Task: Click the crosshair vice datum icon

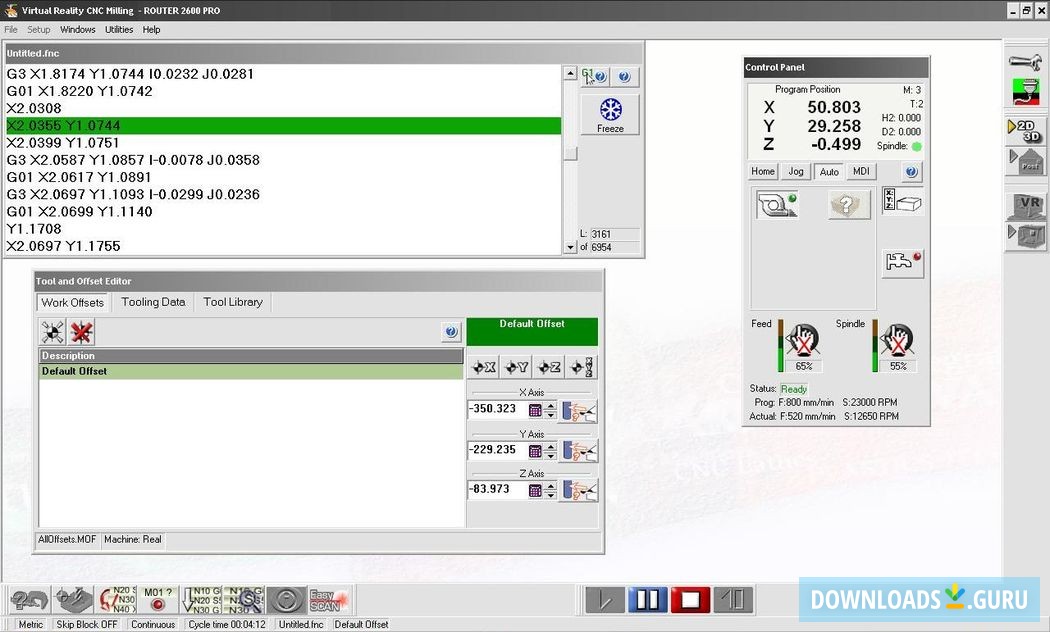Action: coord(73,600)
